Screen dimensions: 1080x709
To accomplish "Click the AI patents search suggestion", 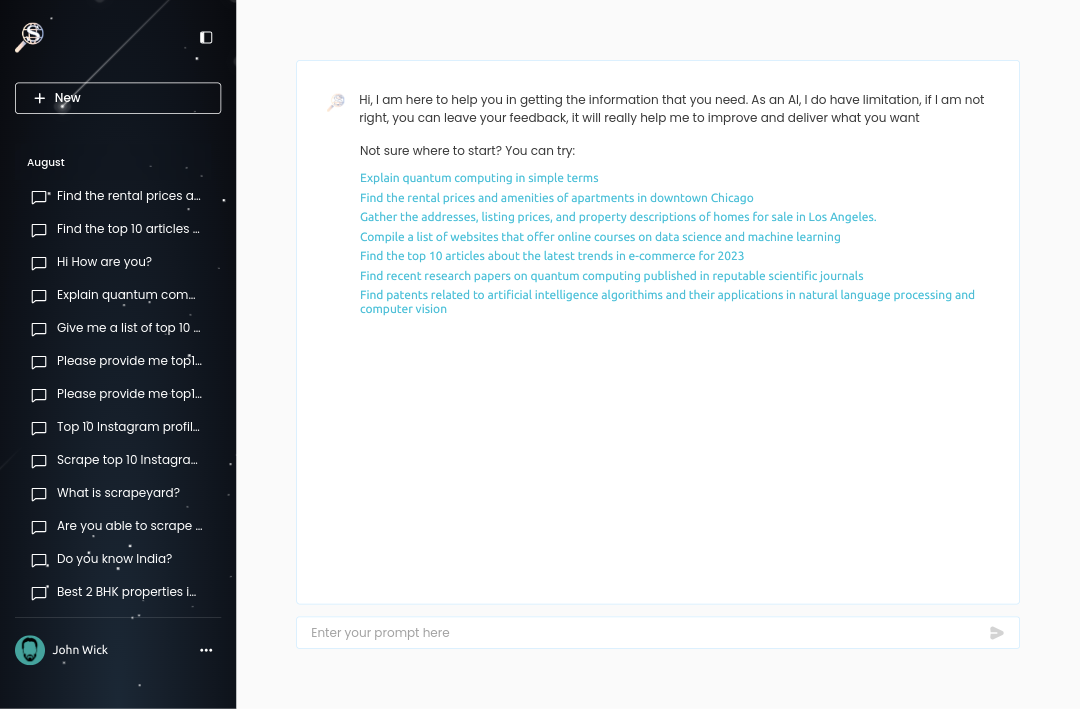I will coord(666,295).
